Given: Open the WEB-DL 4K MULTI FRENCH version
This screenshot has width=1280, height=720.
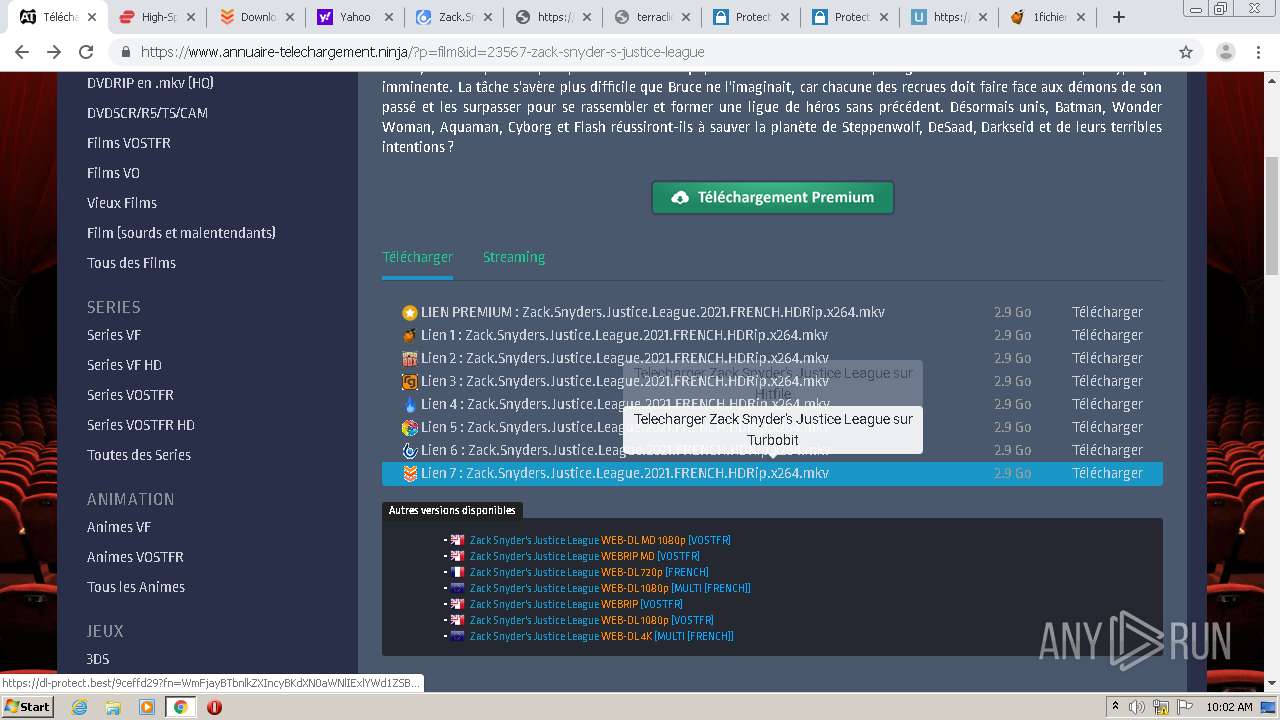Looking at the screenshot, I should click(x=602, y=636).
